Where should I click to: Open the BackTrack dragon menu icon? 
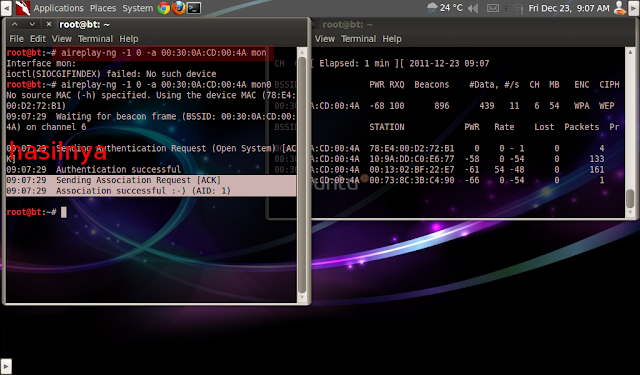point(22,8)
